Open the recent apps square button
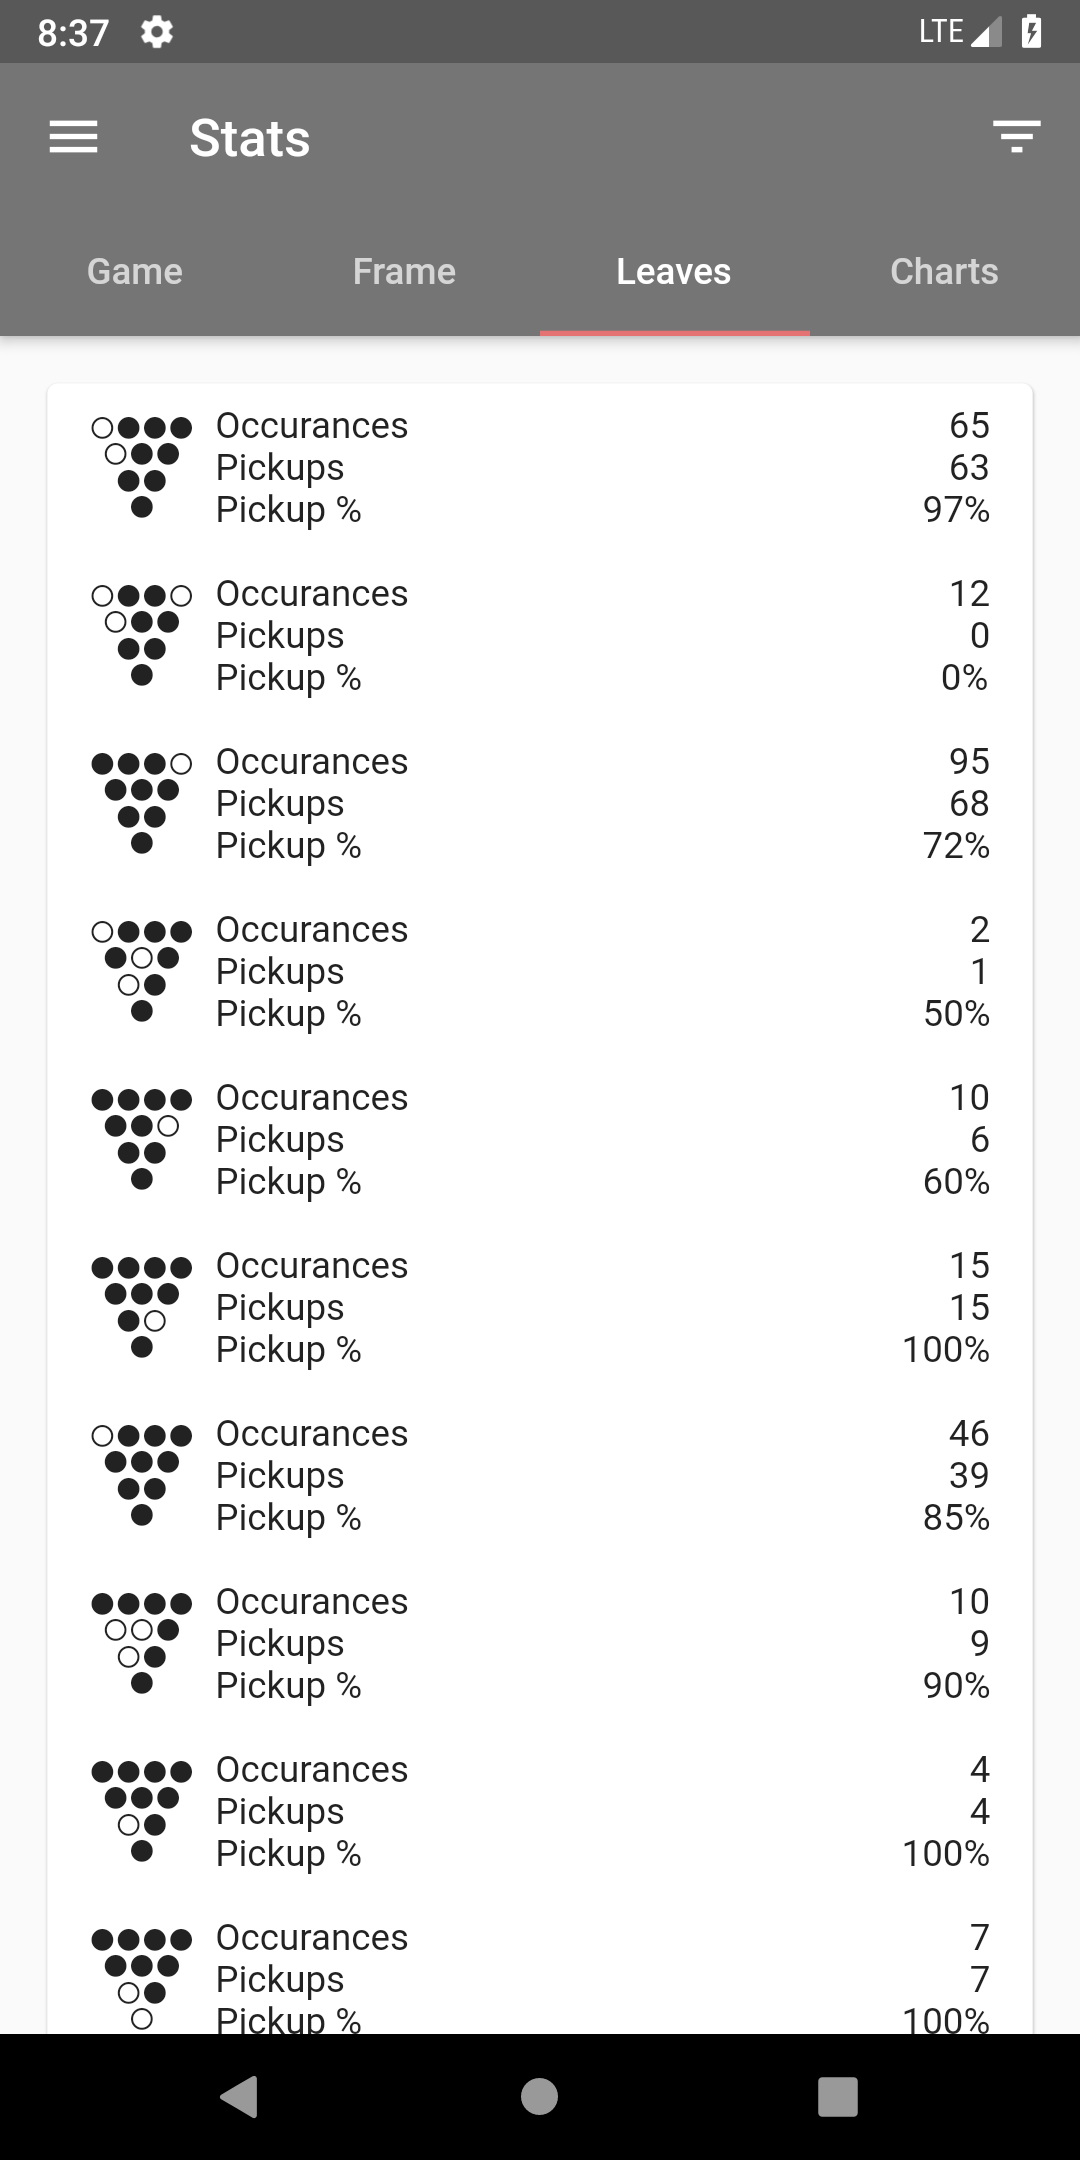 [838, 2096]
